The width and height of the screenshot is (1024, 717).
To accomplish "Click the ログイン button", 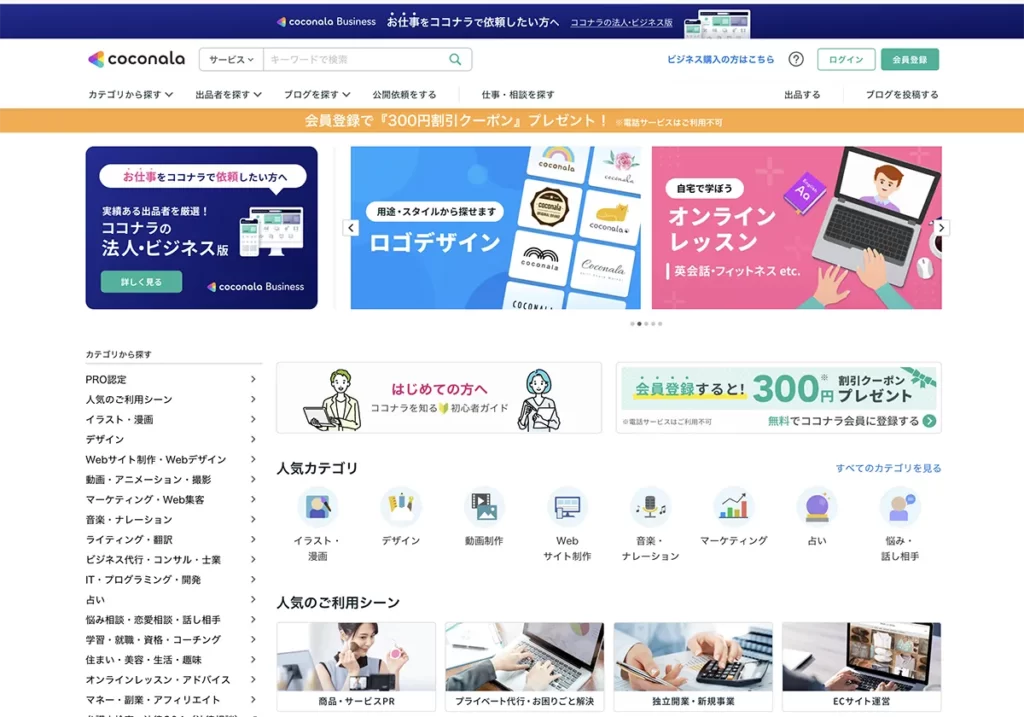I will (846, 59).
